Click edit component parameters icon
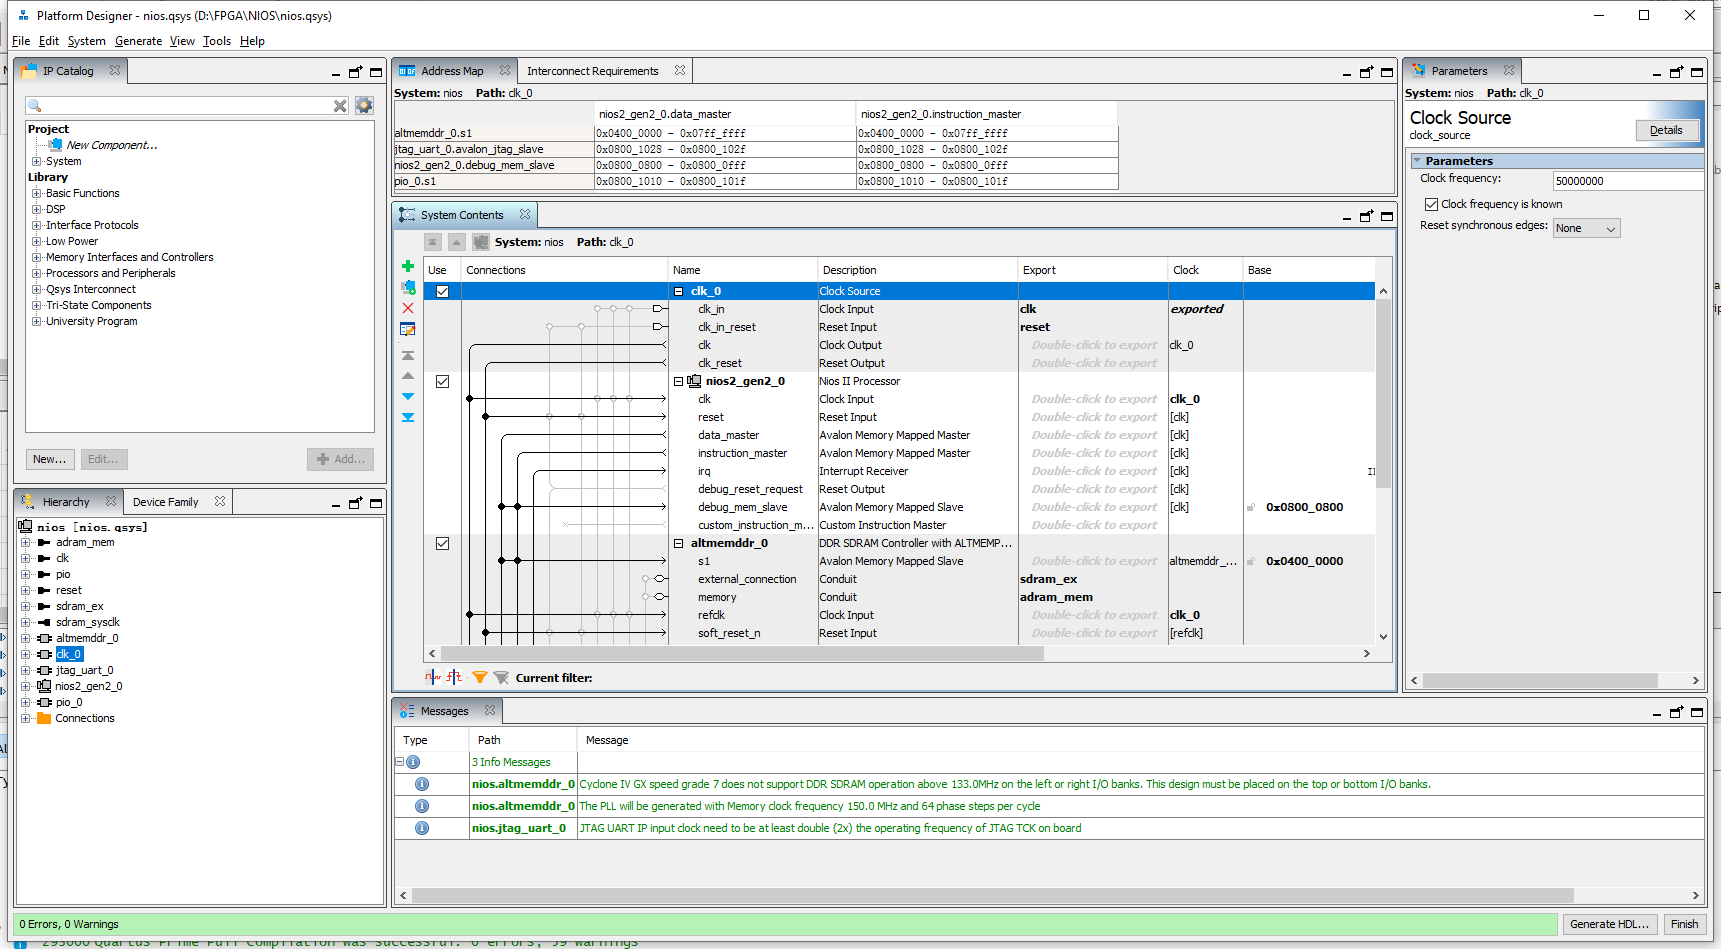The image size is (1721, 949). tap(408, 329)
